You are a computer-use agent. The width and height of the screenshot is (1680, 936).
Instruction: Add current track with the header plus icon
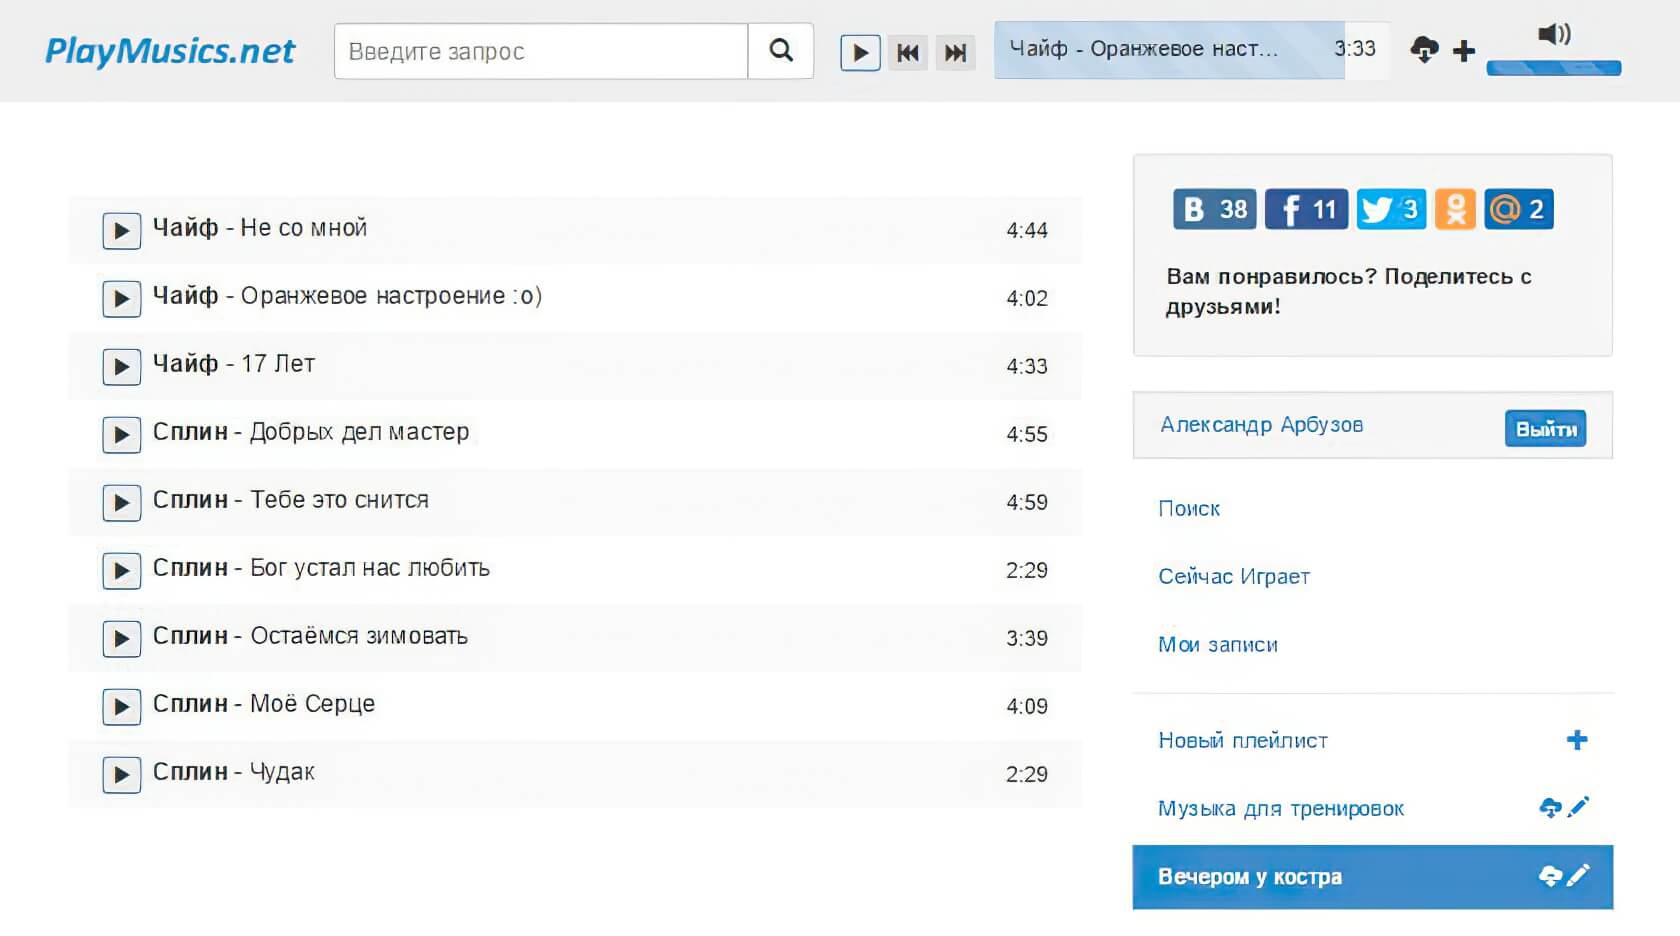point(1464,51)
